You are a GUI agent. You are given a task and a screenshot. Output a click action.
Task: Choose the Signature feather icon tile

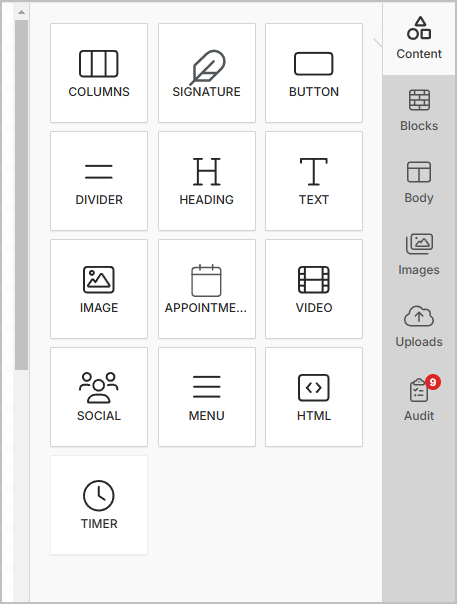click(207, 73)
